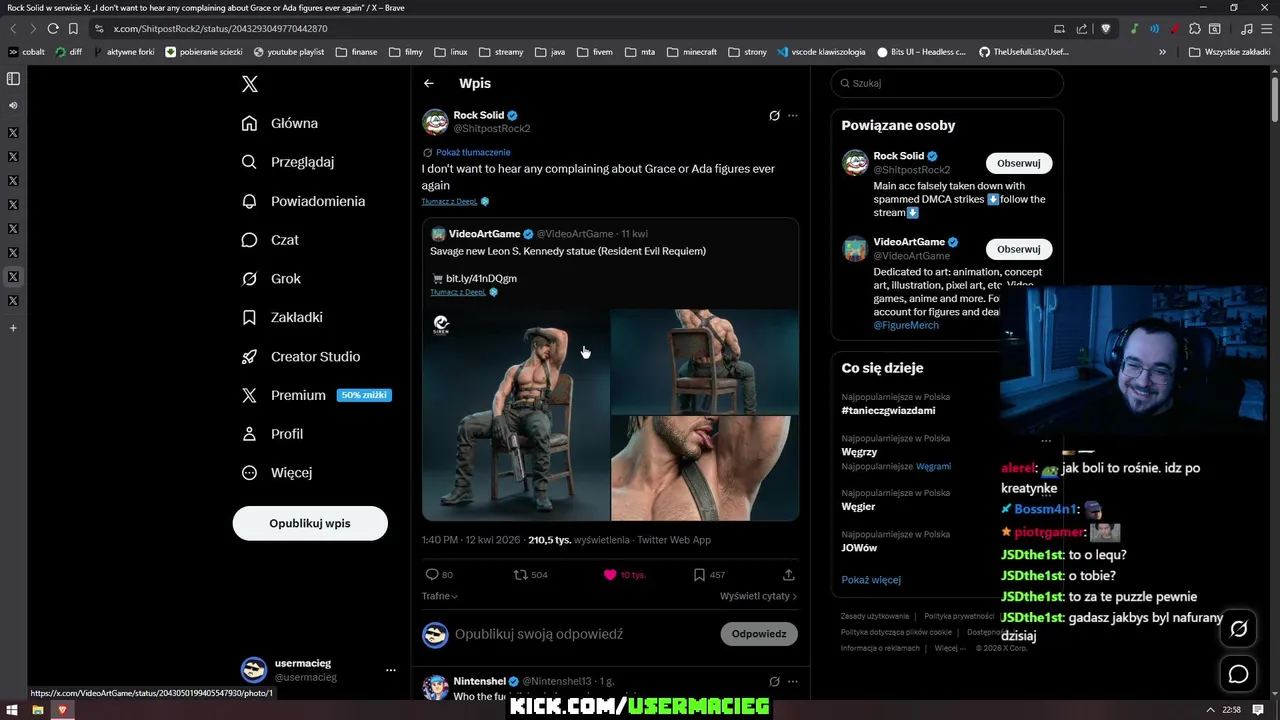The height and width of the screenshot is (720, 1280).
Task: Go back using the arrow beside Wpis
Action: [x=429, y=84]
